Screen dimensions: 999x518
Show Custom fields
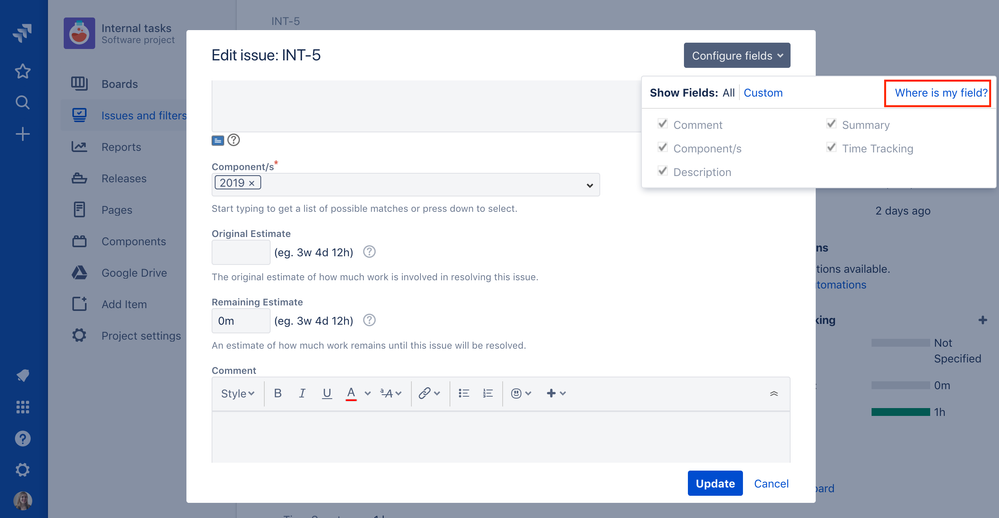click(x=763, y=92)
